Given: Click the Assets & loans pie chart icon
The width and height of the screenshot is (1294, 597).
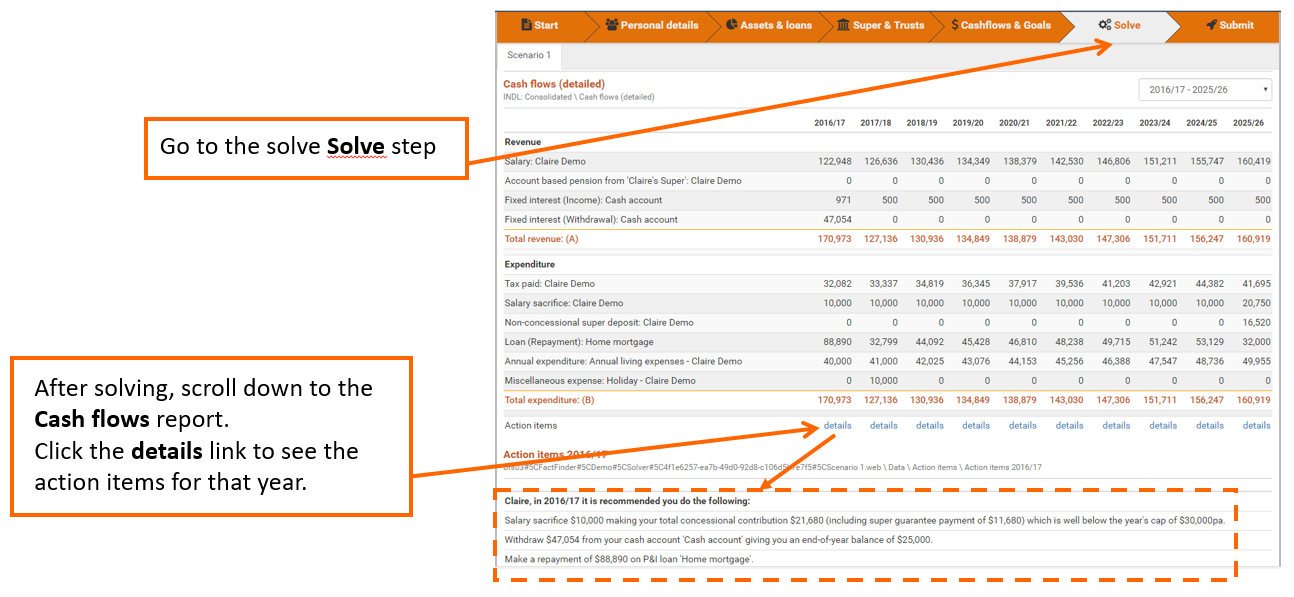Looking at the screenshot, I should click(732, 25).
